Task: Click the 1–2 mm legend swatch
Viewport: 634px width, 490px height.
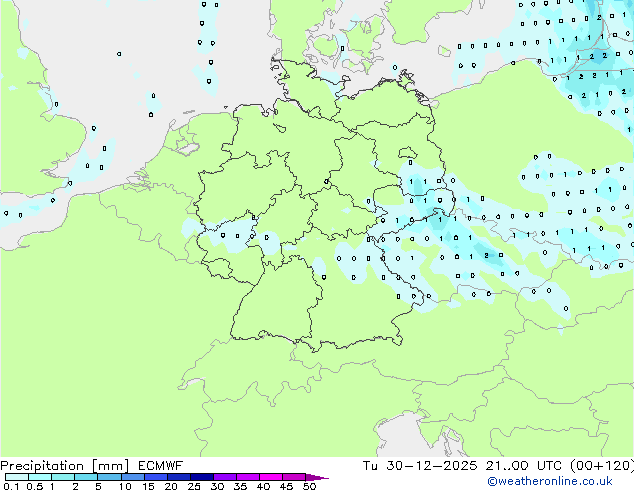Action: tap(63, 477)
